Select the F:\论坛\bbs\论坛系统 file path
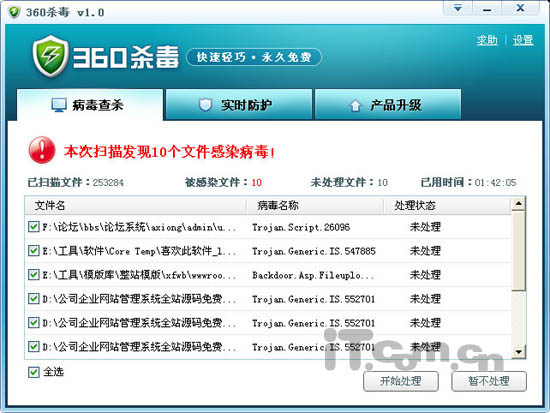 pos(139,227)
